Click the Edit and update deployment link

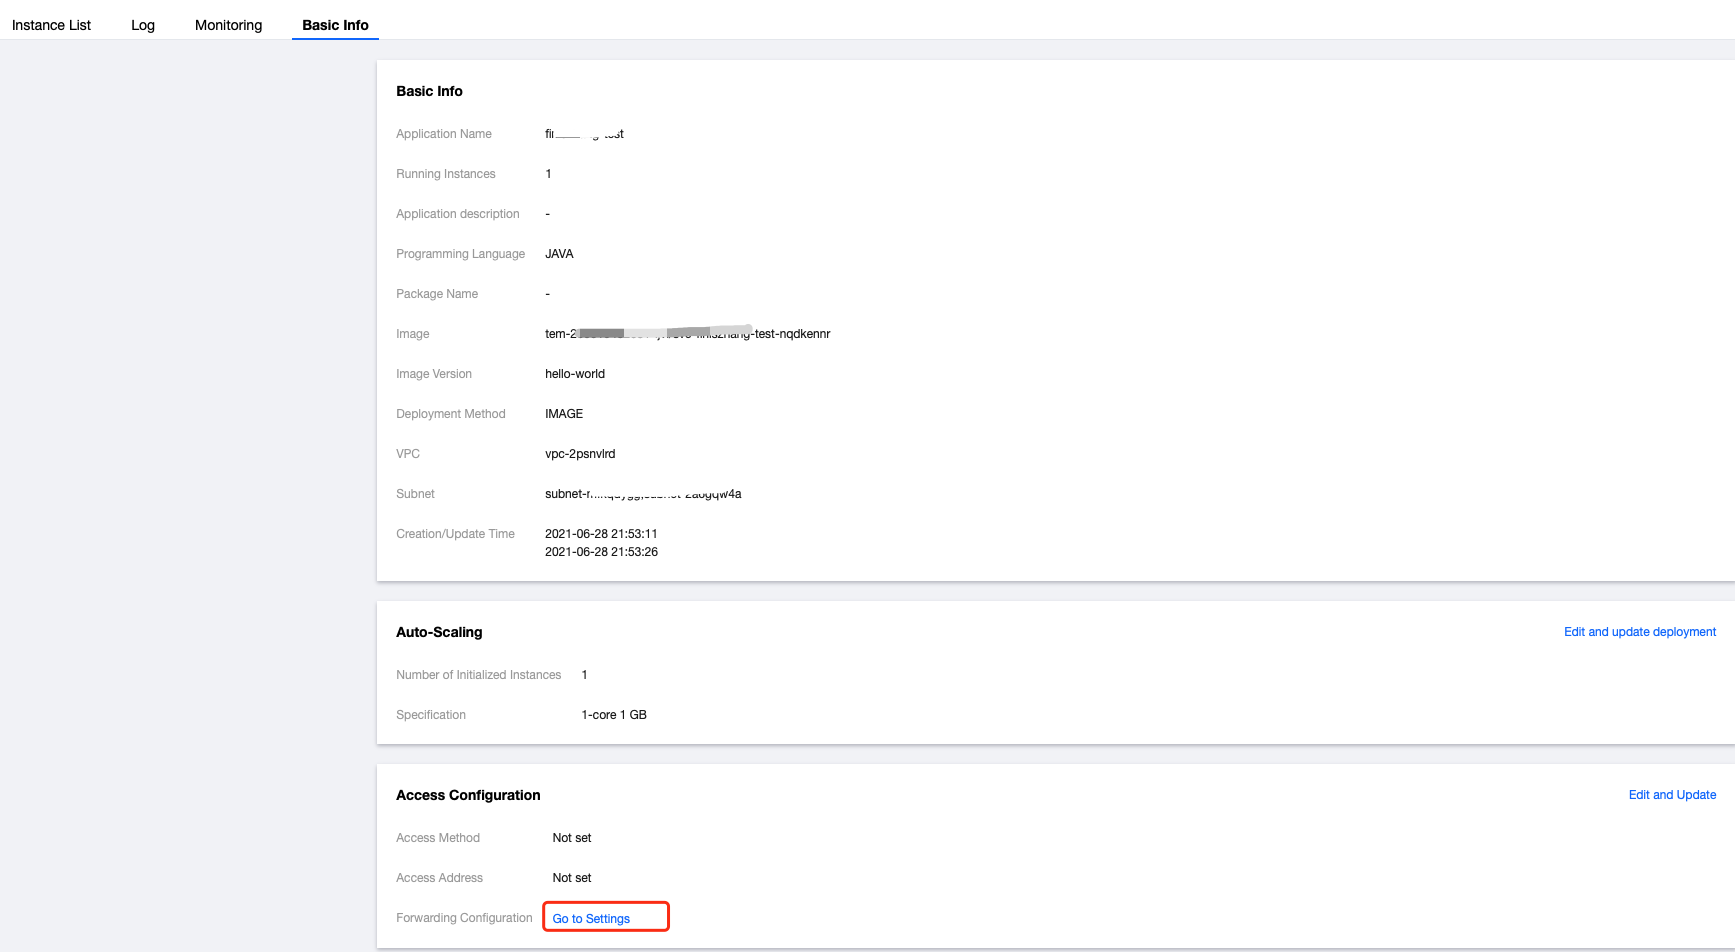coord(1639,632)
